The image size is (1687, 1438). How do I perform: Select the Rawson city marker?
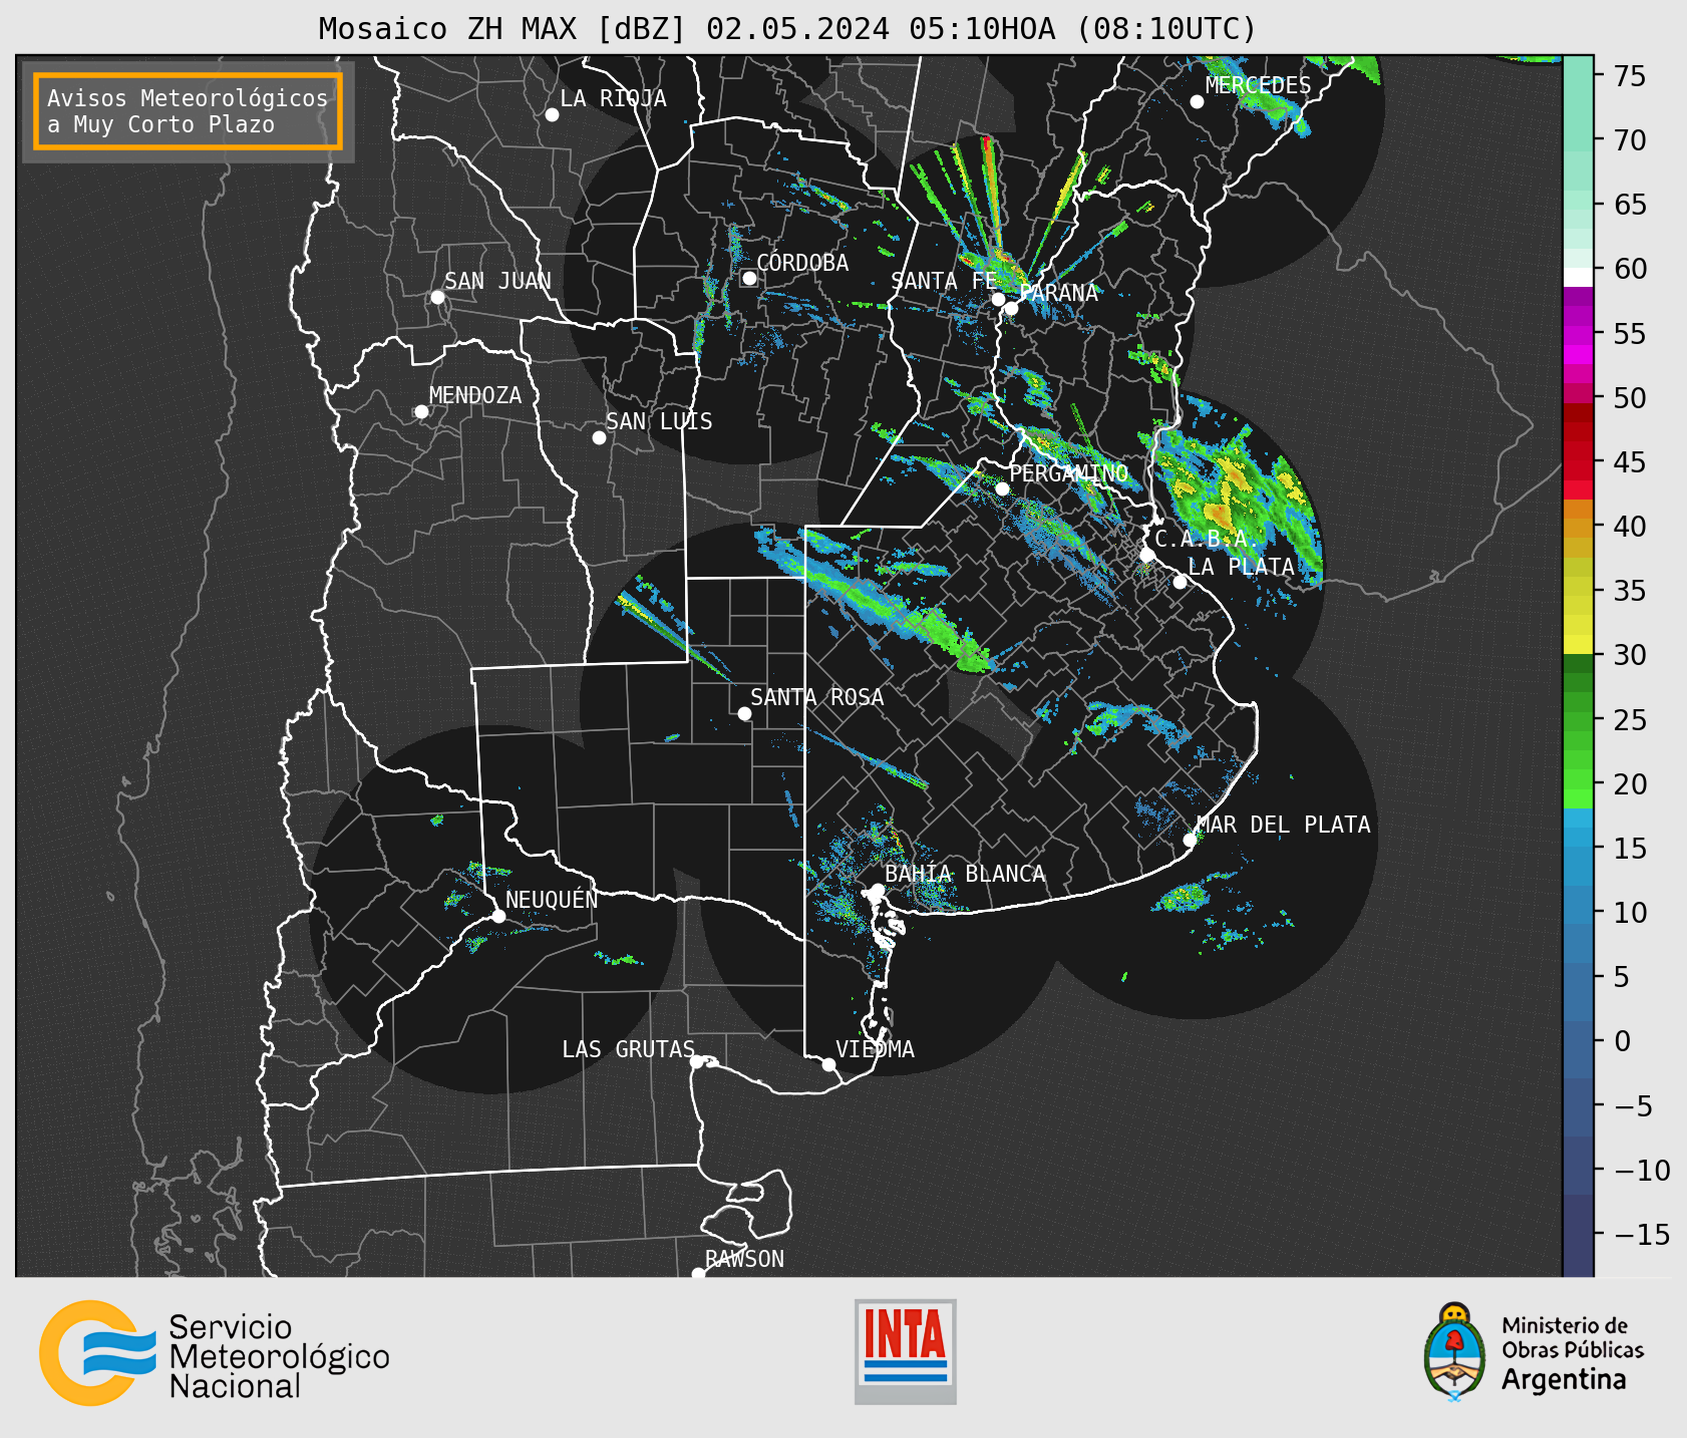click(698, 1274)
